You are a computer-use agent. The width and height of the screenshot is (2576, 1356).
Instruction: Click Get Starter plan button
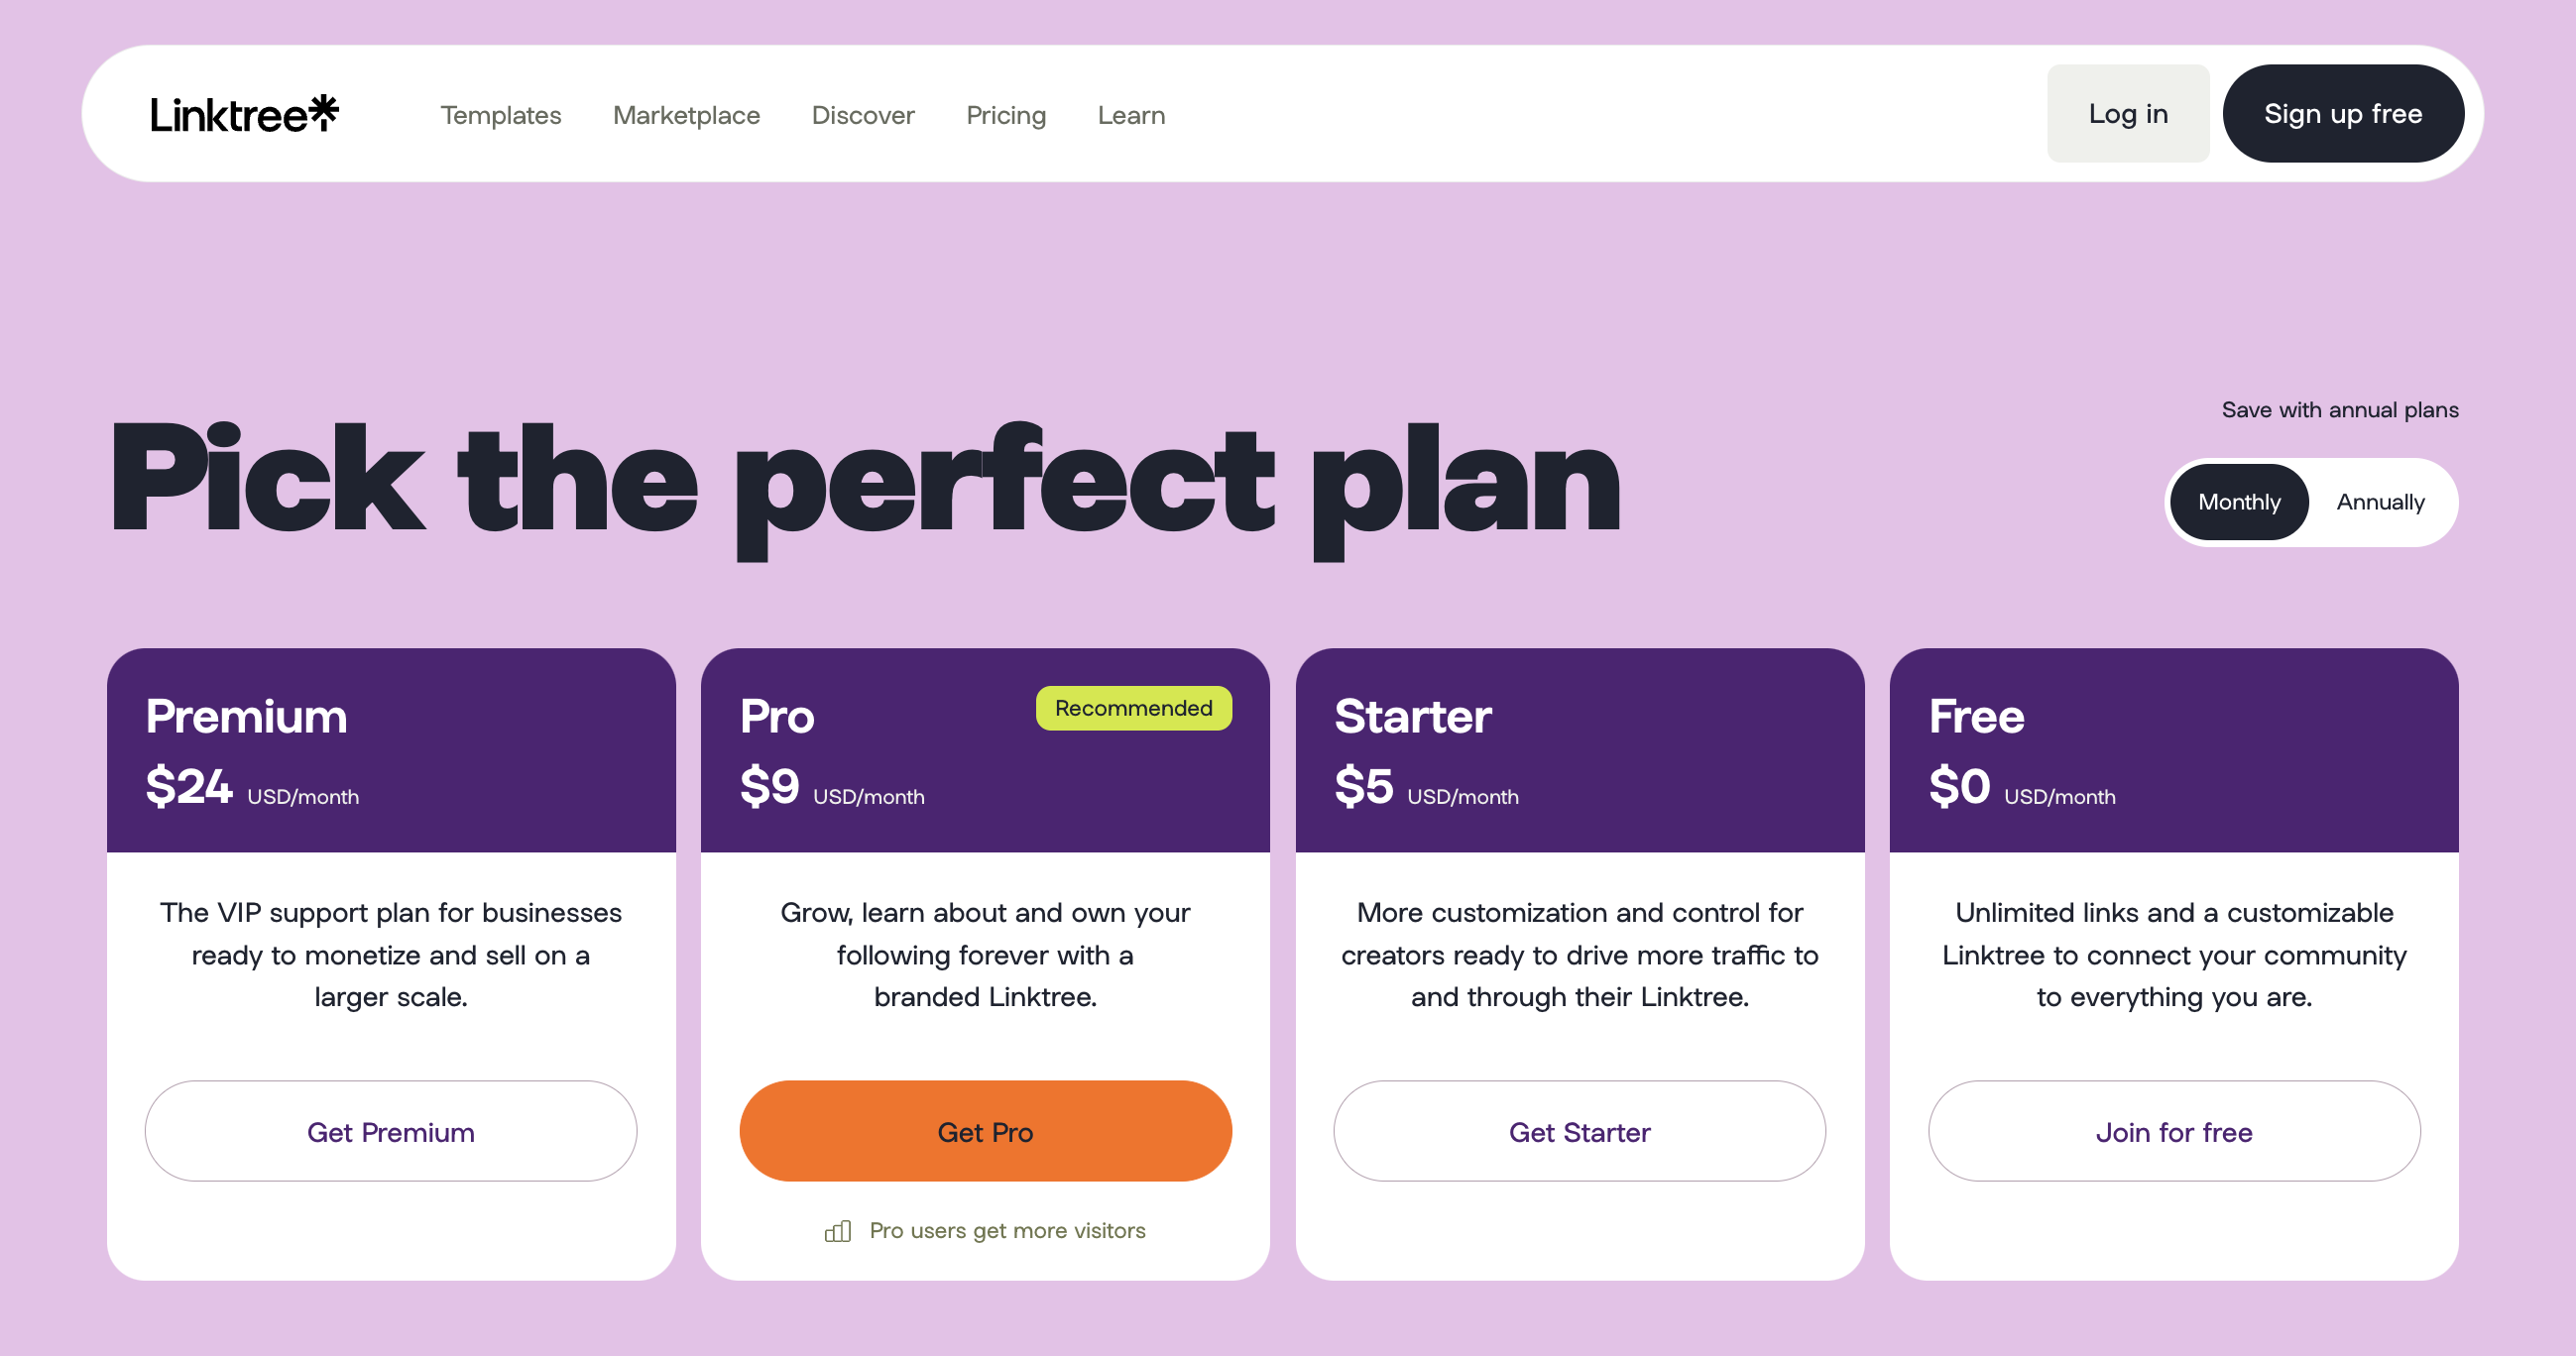[x=1580, y=1131]
